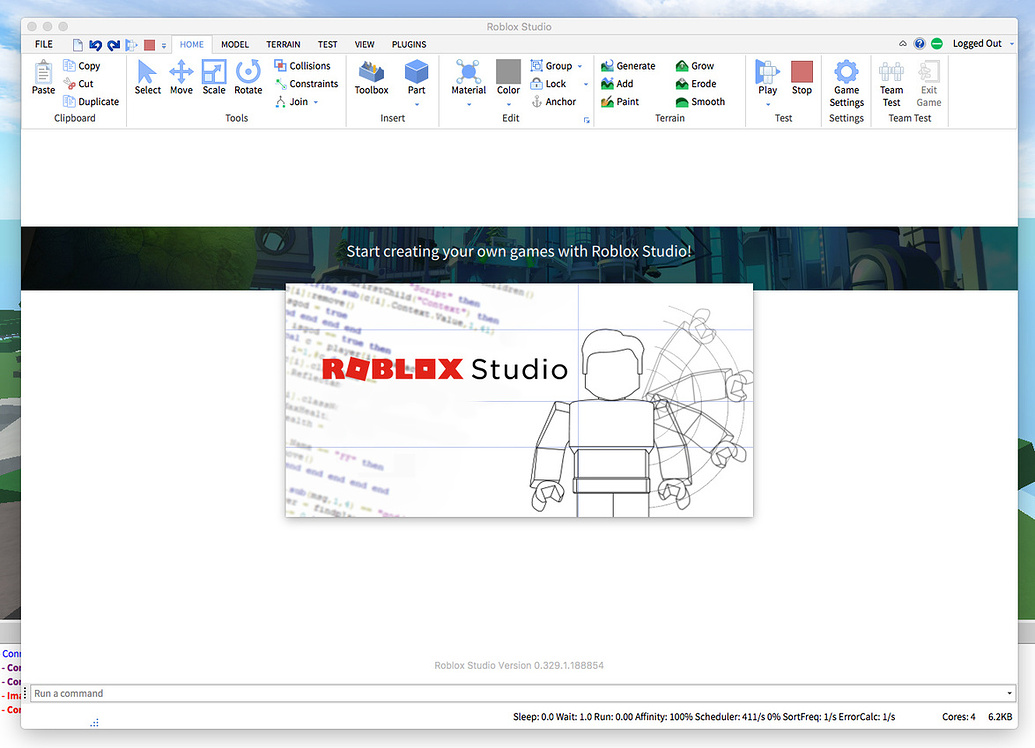Click the "Cores: 4" status entry
Viewport: 1035px width, 748px height.
click(958, 716)
